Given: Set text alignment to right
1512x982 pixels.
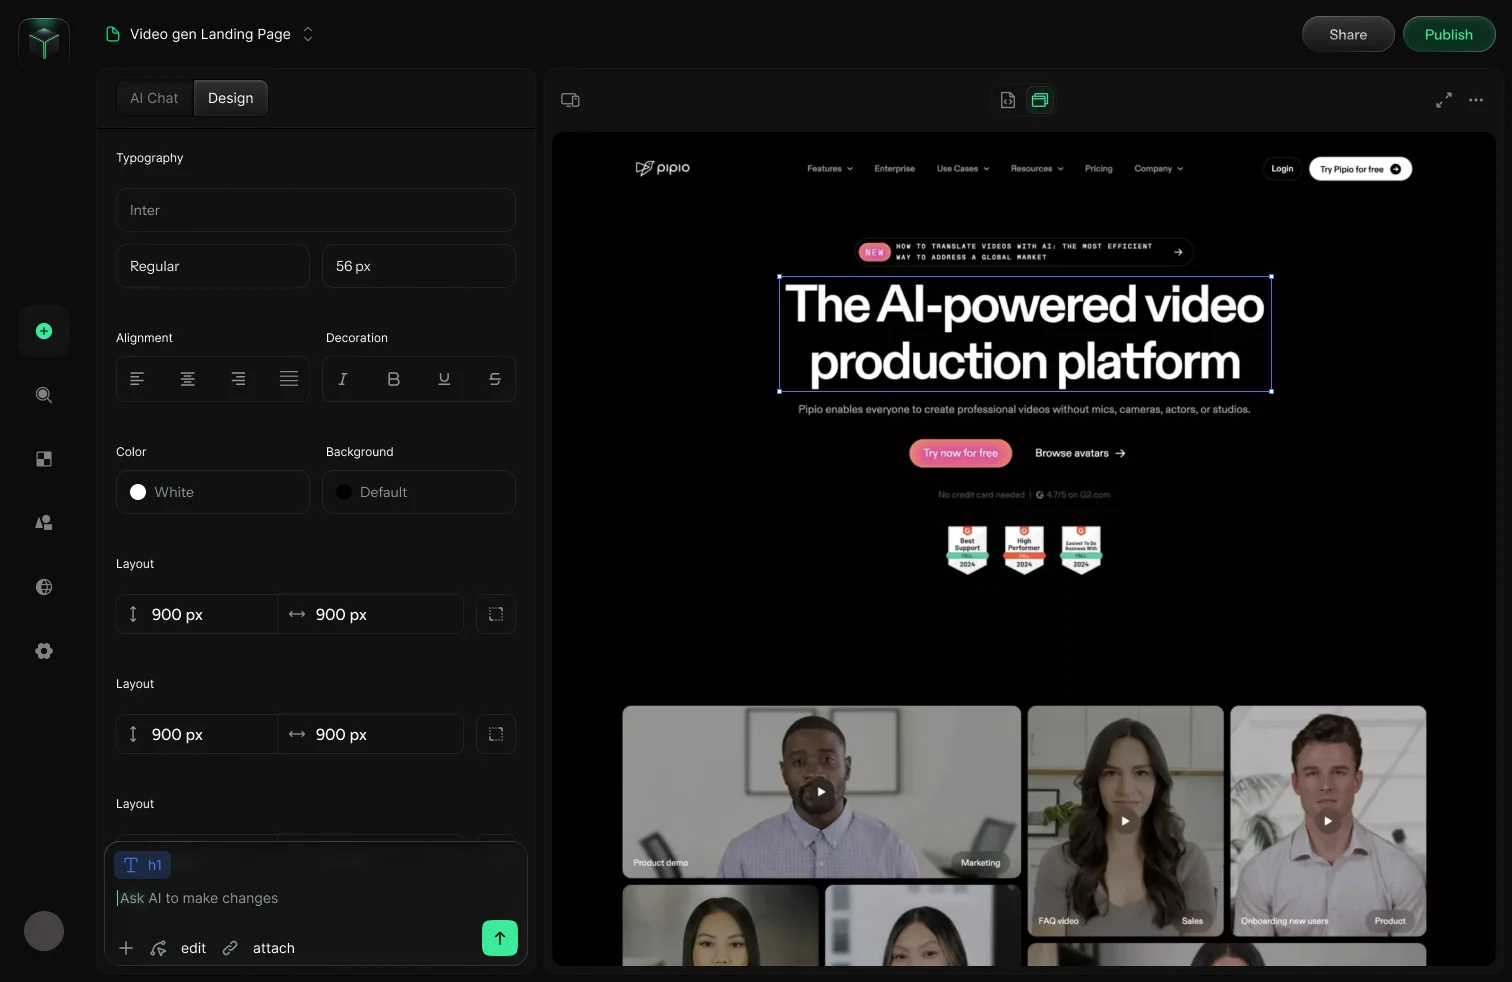Looking at the screenshot, I should 238,379.
